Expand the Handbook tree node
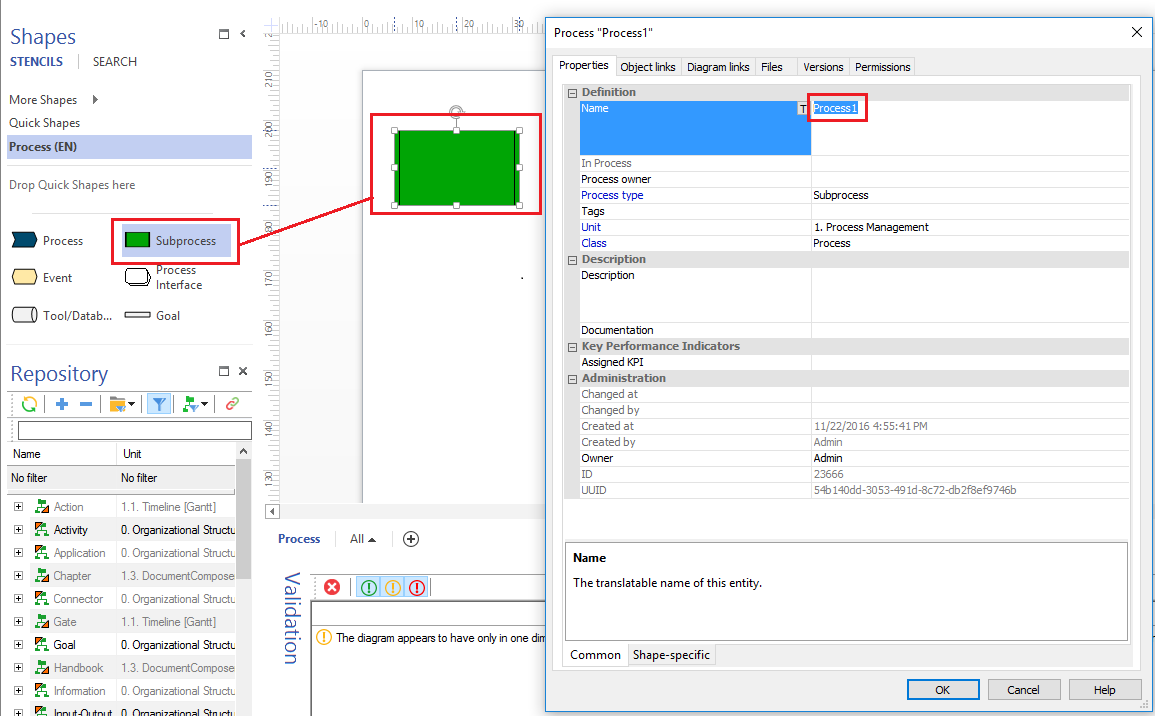The height and width of the screenshot is (716, 1155). [18, 667]
